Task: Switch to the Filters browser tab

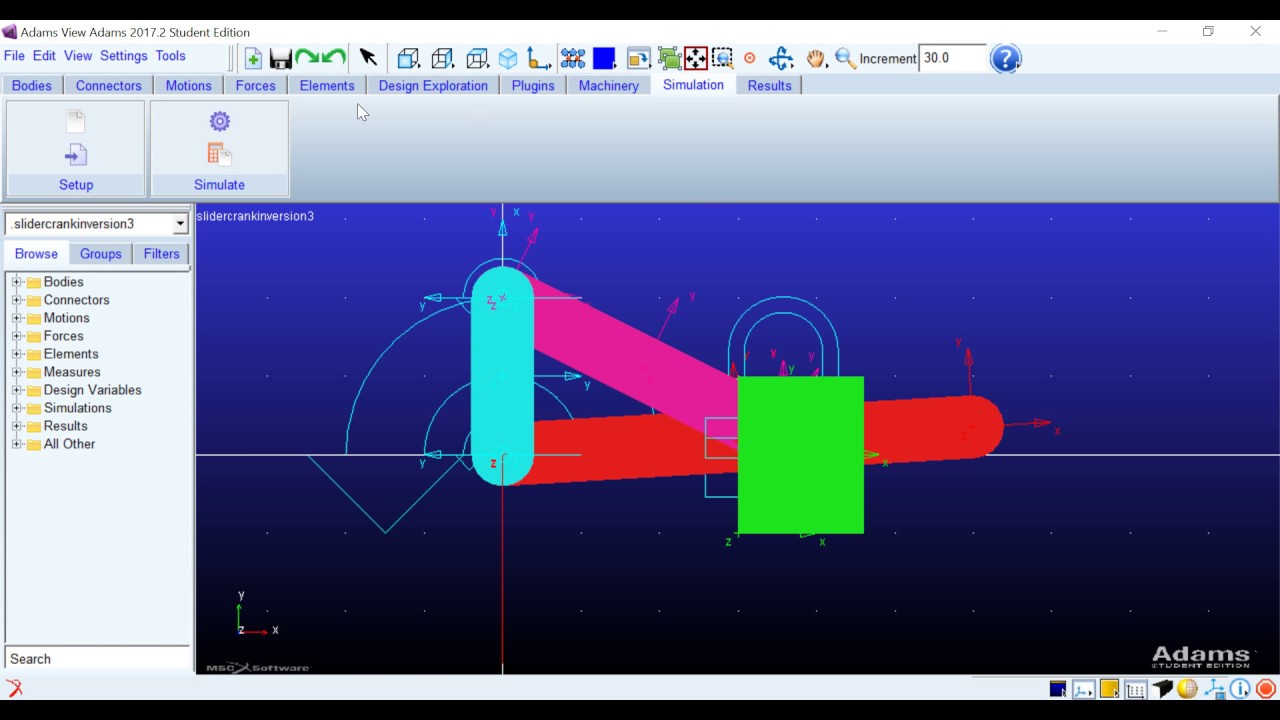Action: [161, 254]
